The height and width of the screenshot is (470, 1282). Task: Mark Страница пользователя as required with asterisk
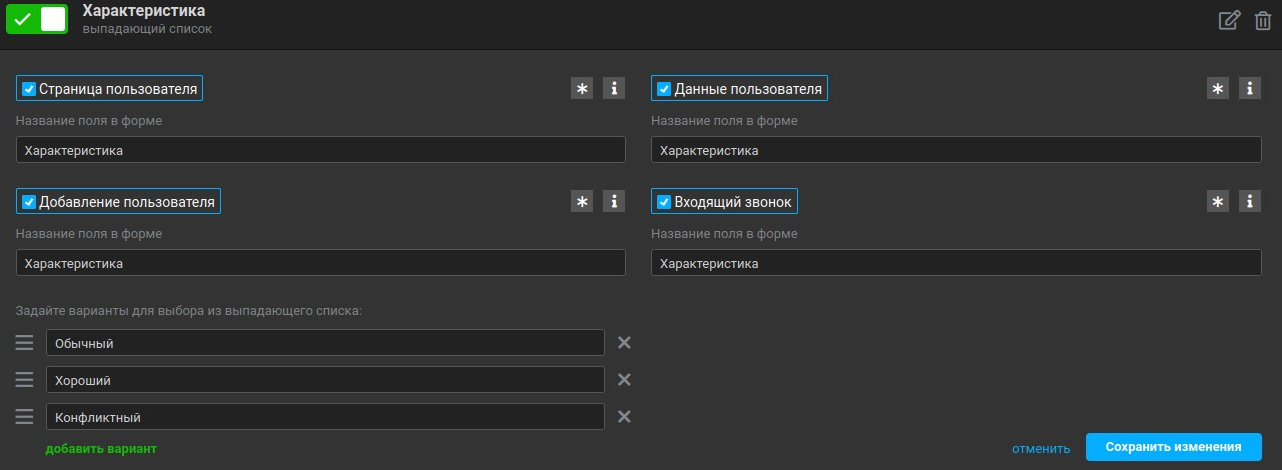[581, 89]
